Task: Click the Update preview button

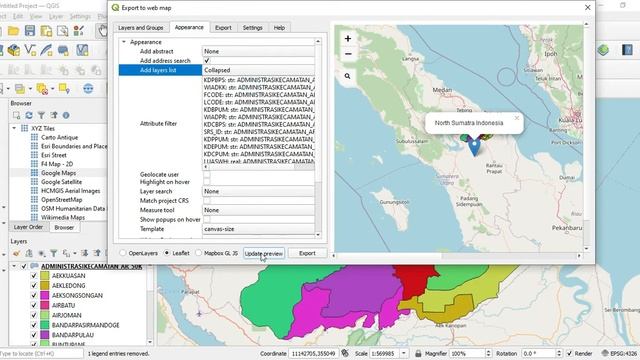Action: pyautogui.click(x=264, y=253)
